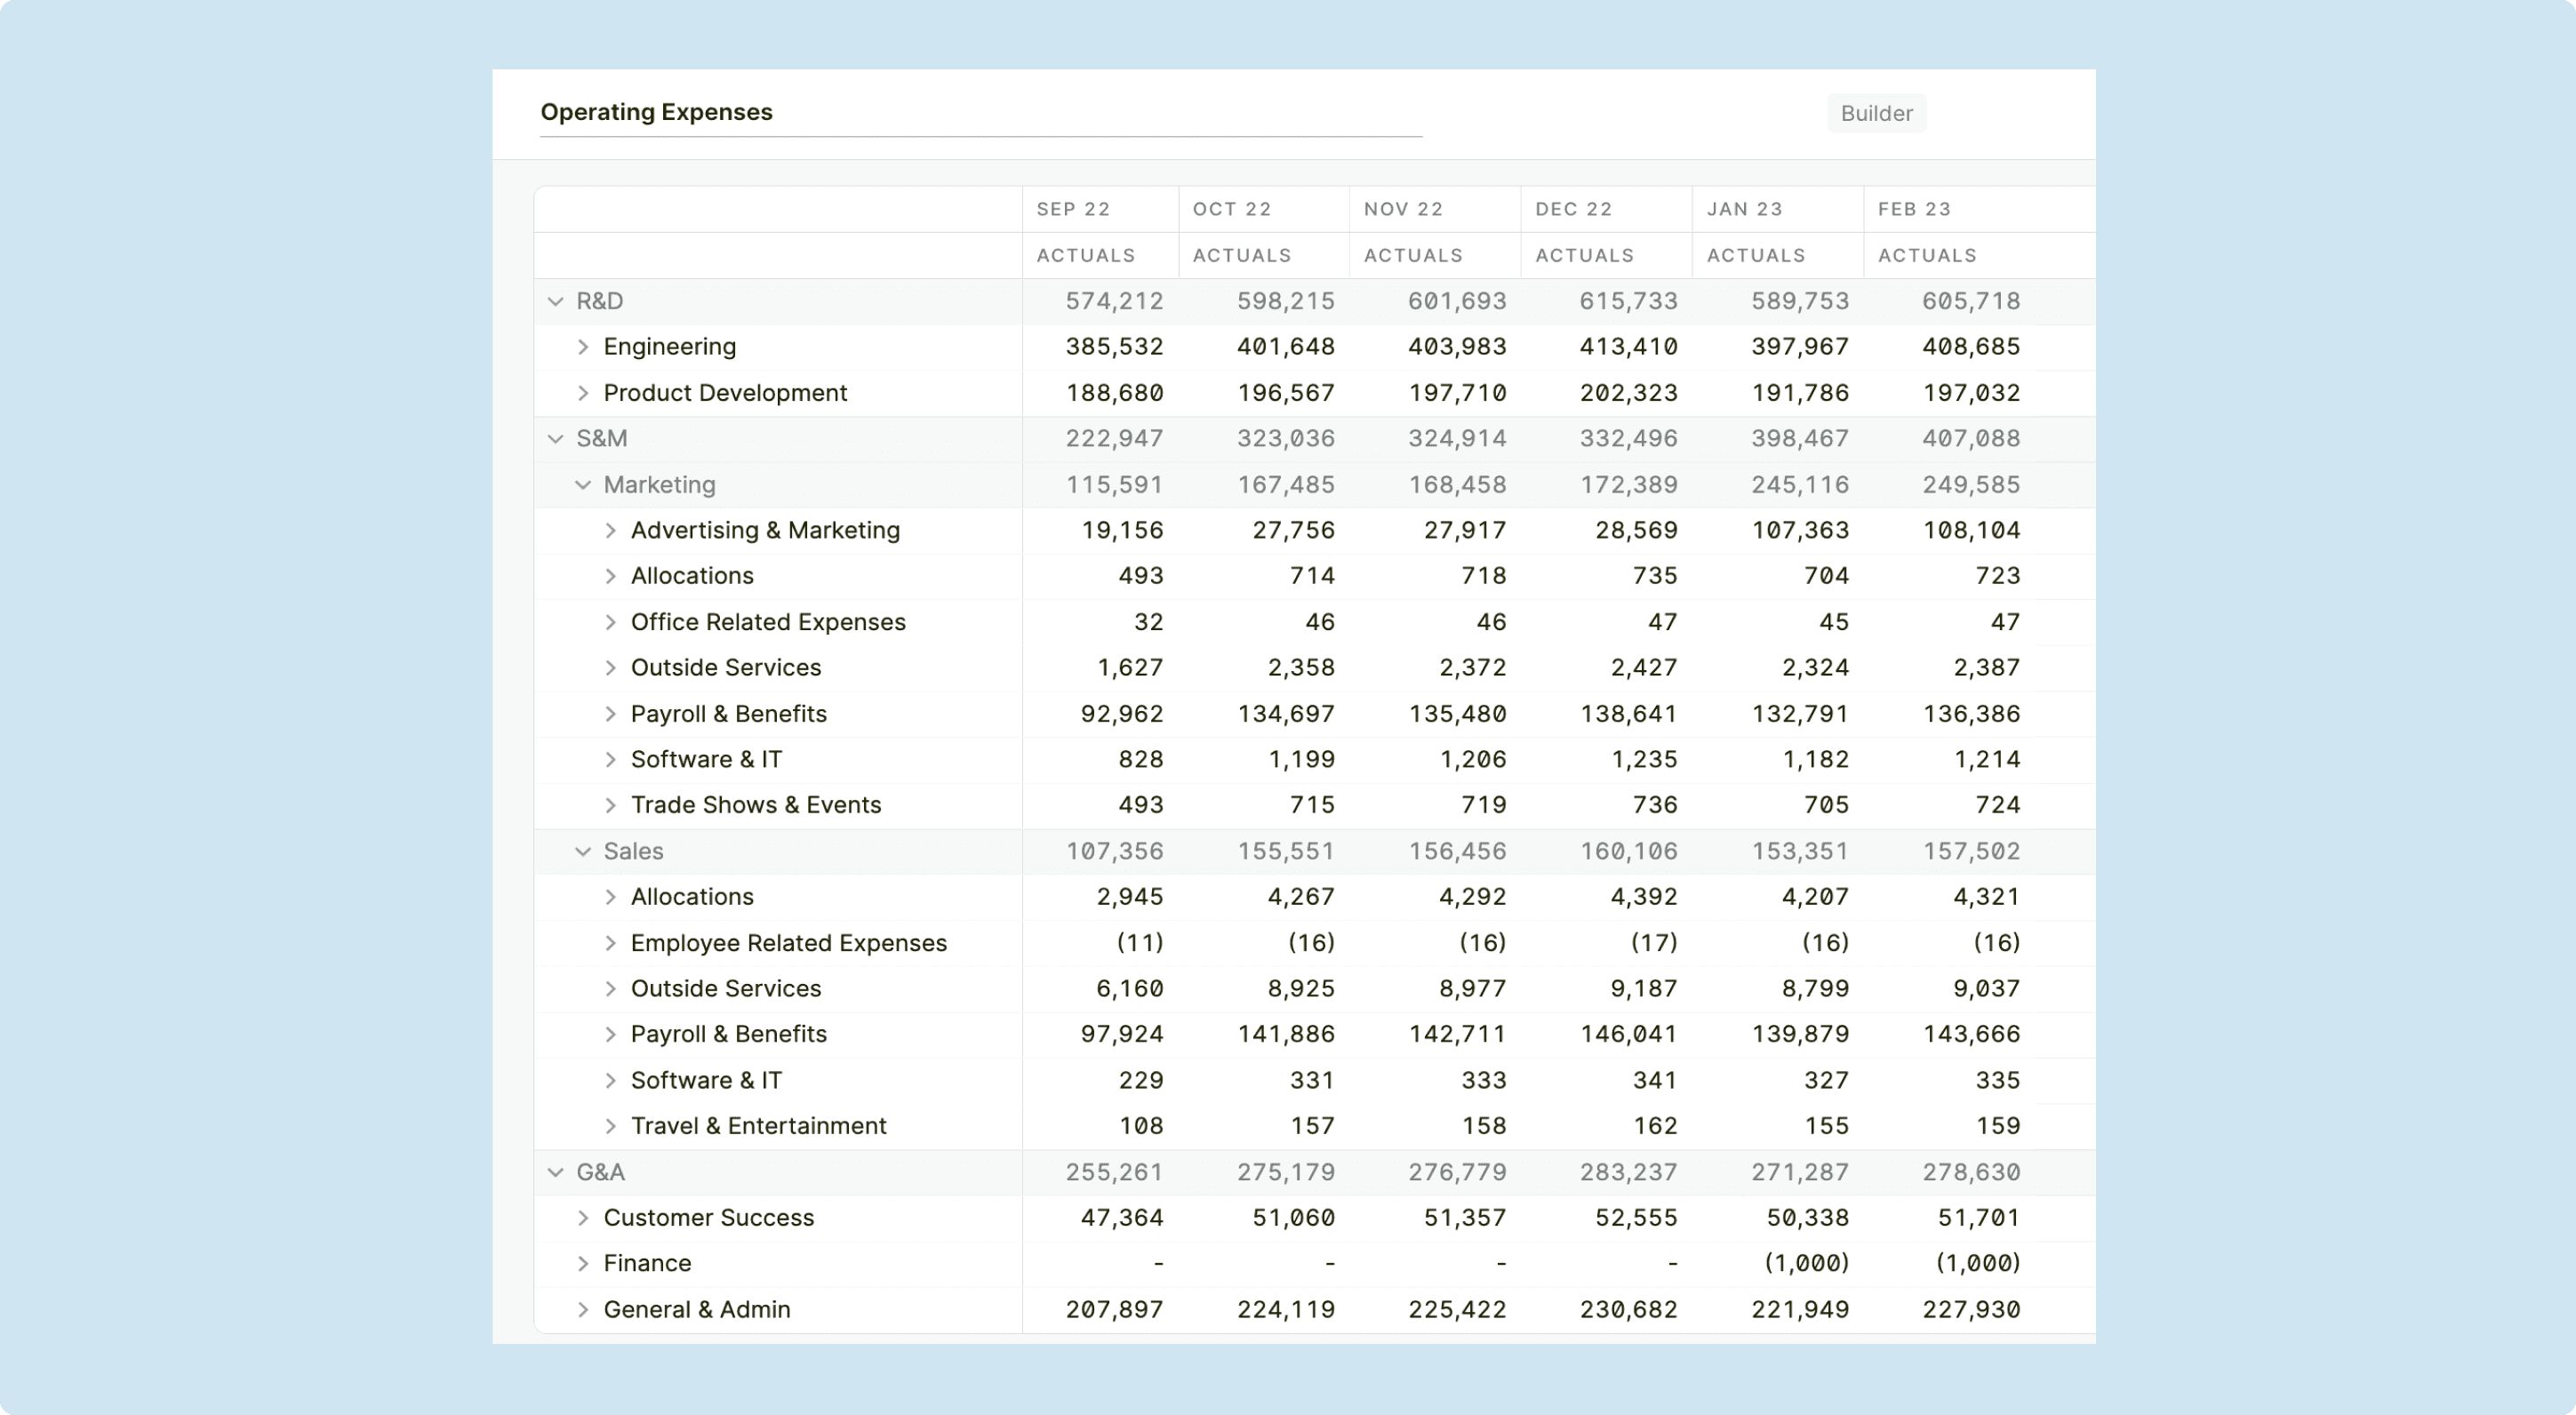Expand Advertising & Marketing row chevron

[610, 530]
